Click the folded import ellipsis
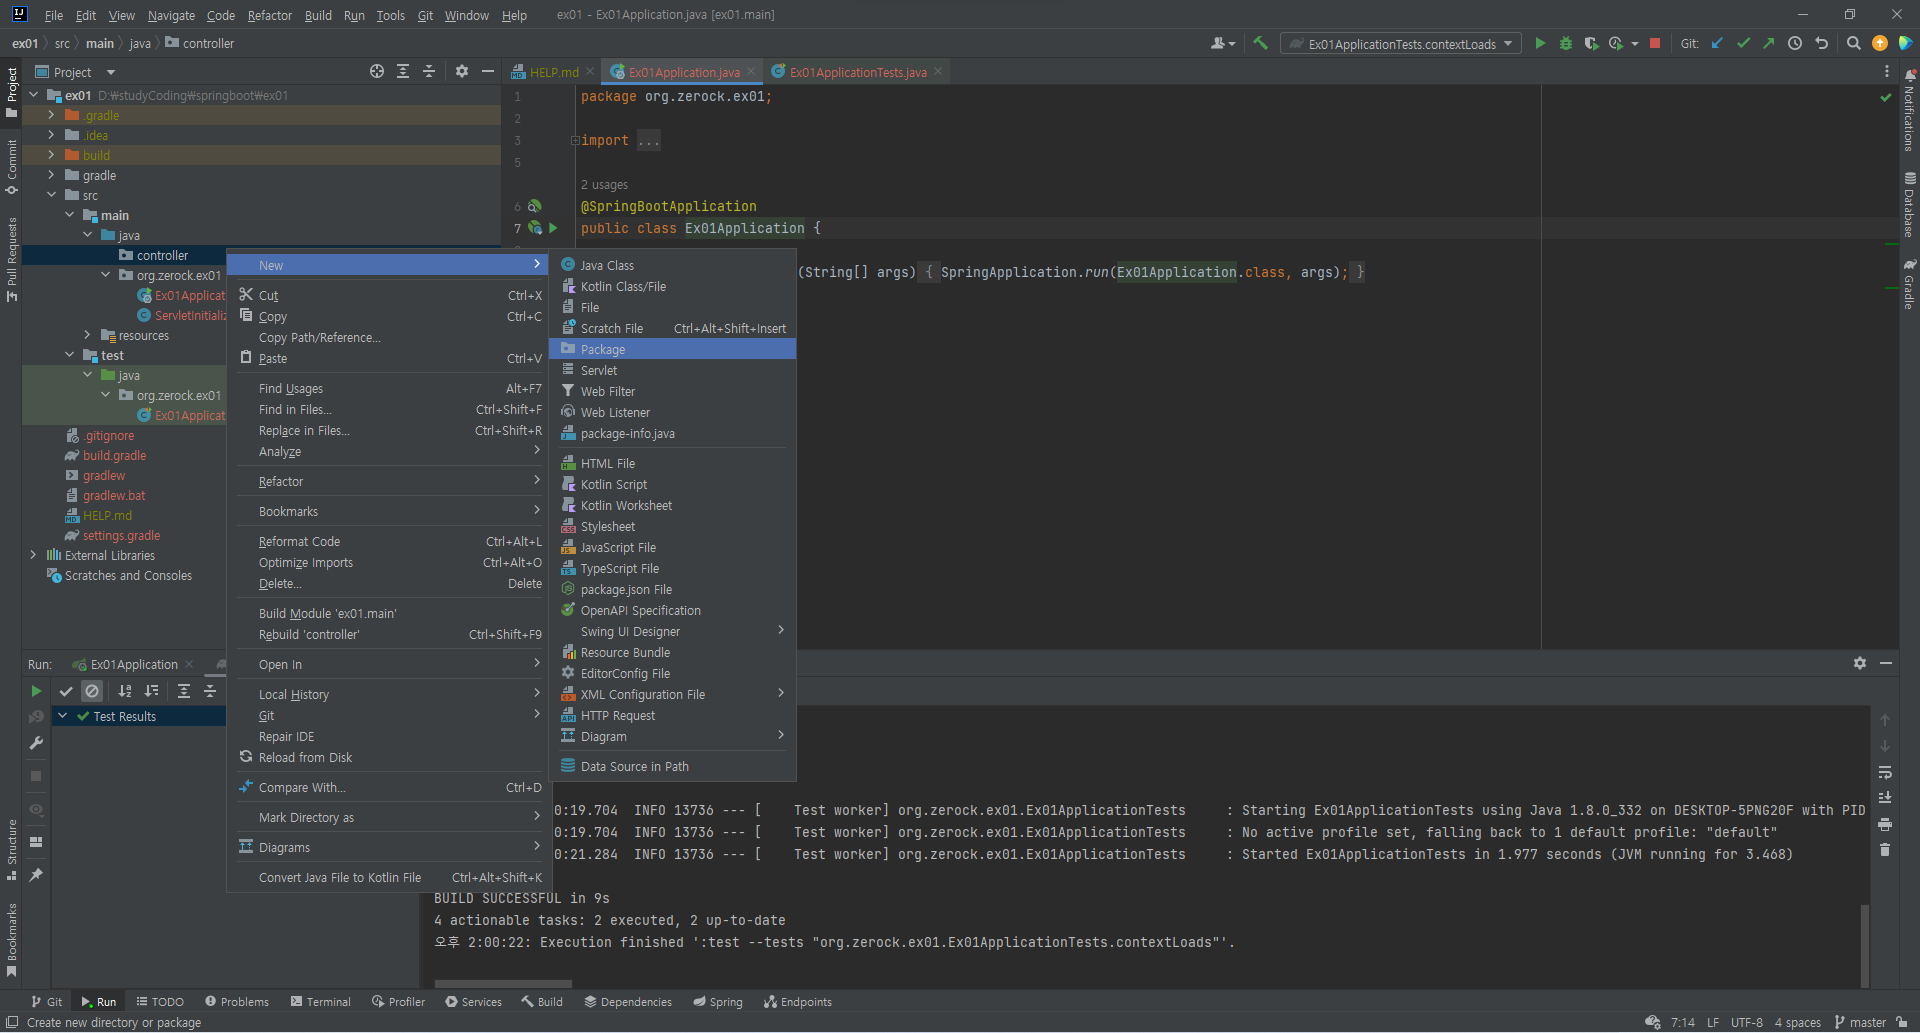This screenshot has height=1033, width=1920. (x=649, y=140)
